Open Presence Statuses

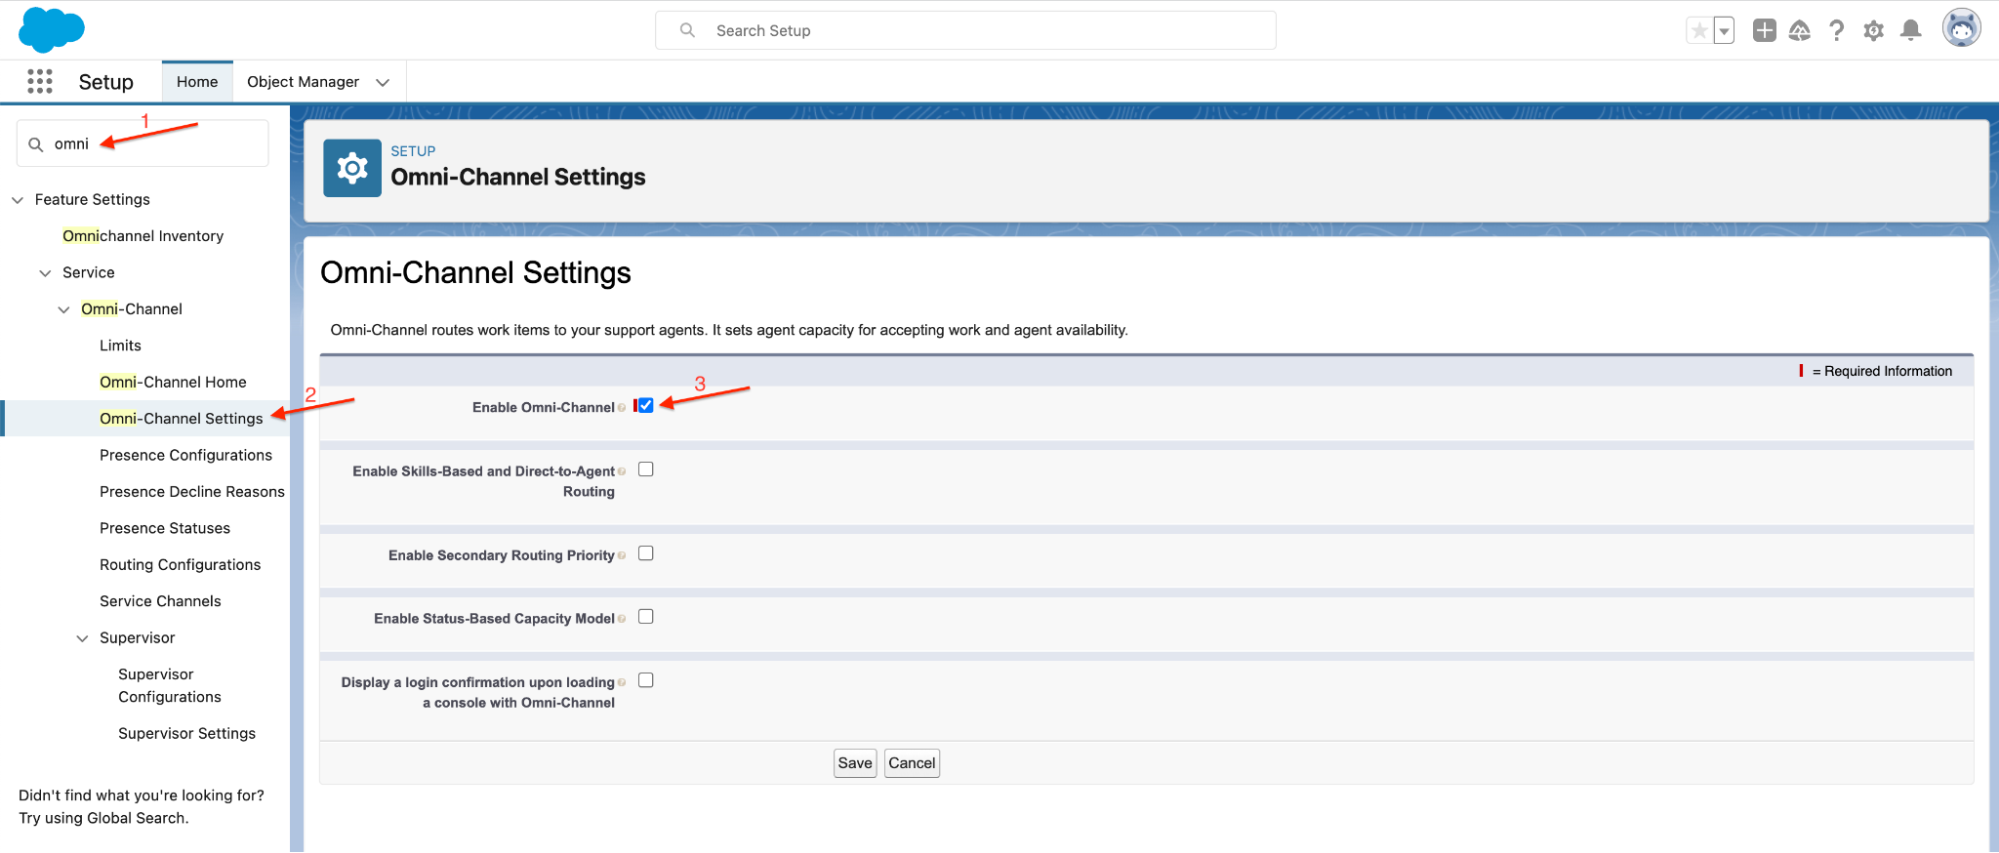tap(165, 528)
